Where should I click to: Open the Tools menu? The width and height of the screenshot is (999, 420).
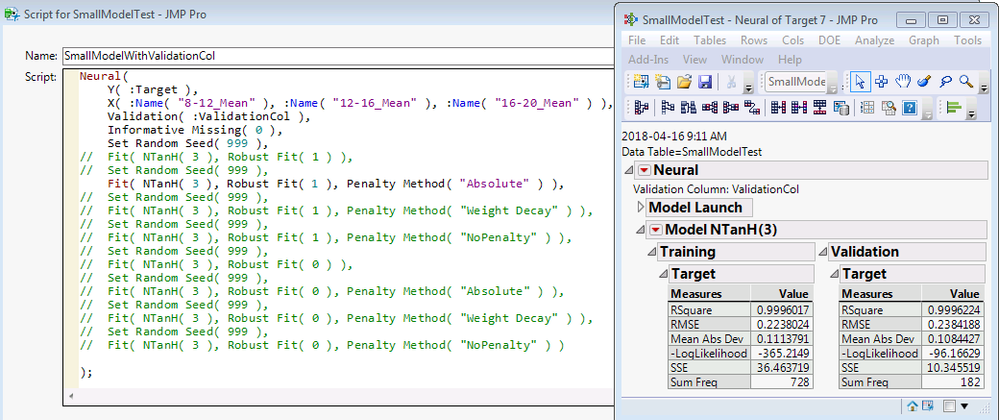pyautogui.click(x=967, y=40)
